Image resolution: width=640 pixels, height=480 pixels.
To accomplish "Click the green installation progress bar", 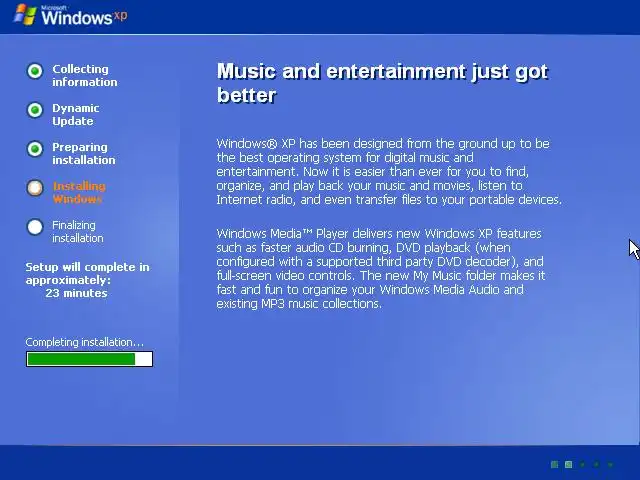I will tap(89, 359).
